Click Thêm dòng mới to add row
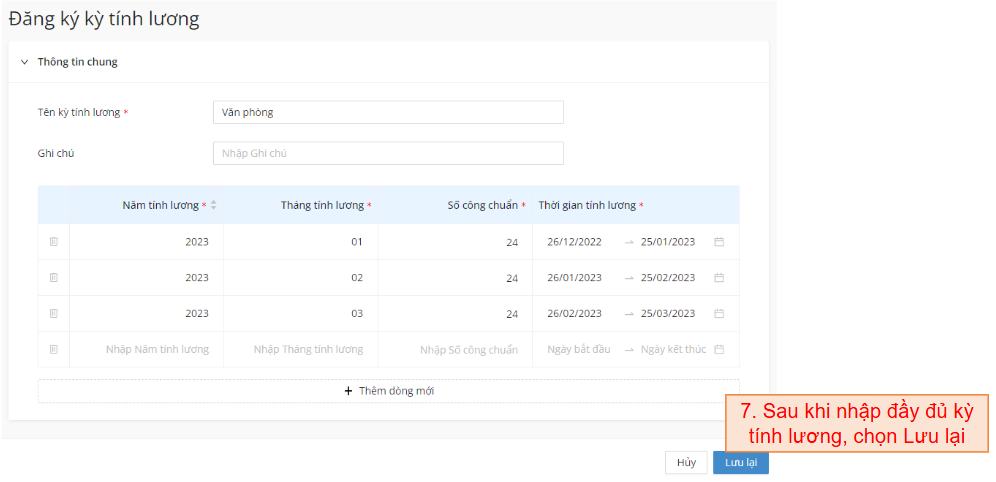996x482 pixels. coord(388,391)
